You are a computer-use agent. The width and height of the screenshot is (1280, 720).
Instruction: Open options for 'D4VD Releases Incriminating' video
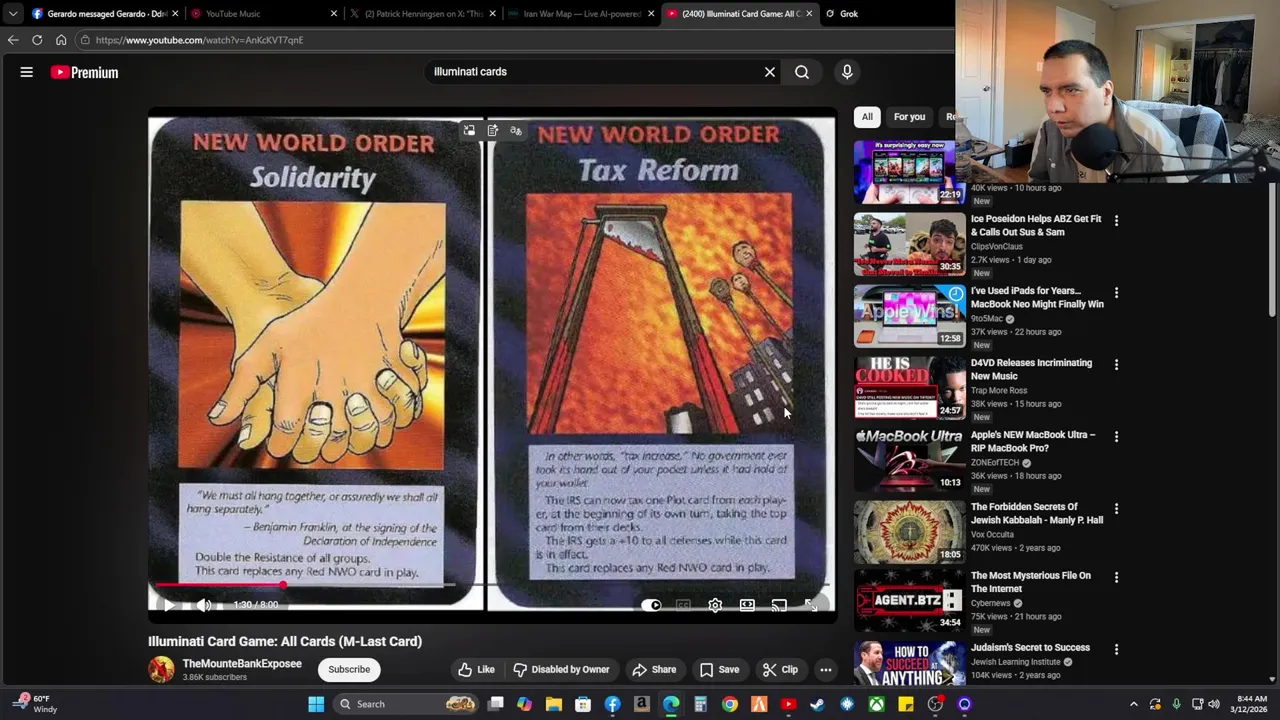[1116, 364]
